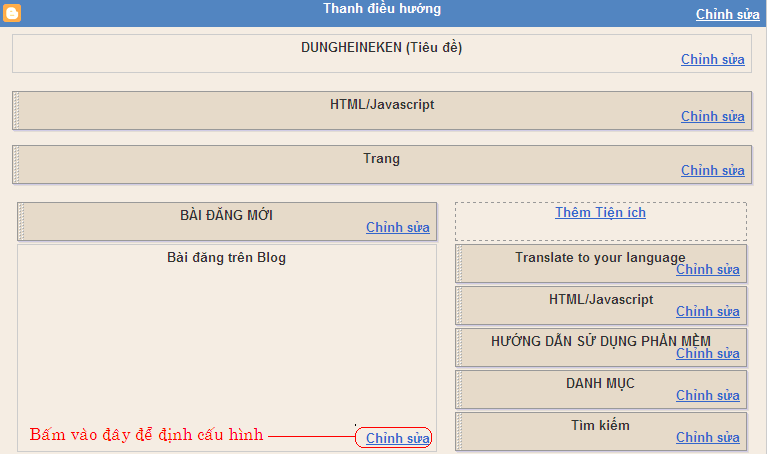The width and height of the screenshot is (767, 454).
Task: Select the Translate to your language title
Action: click(600, 258)
